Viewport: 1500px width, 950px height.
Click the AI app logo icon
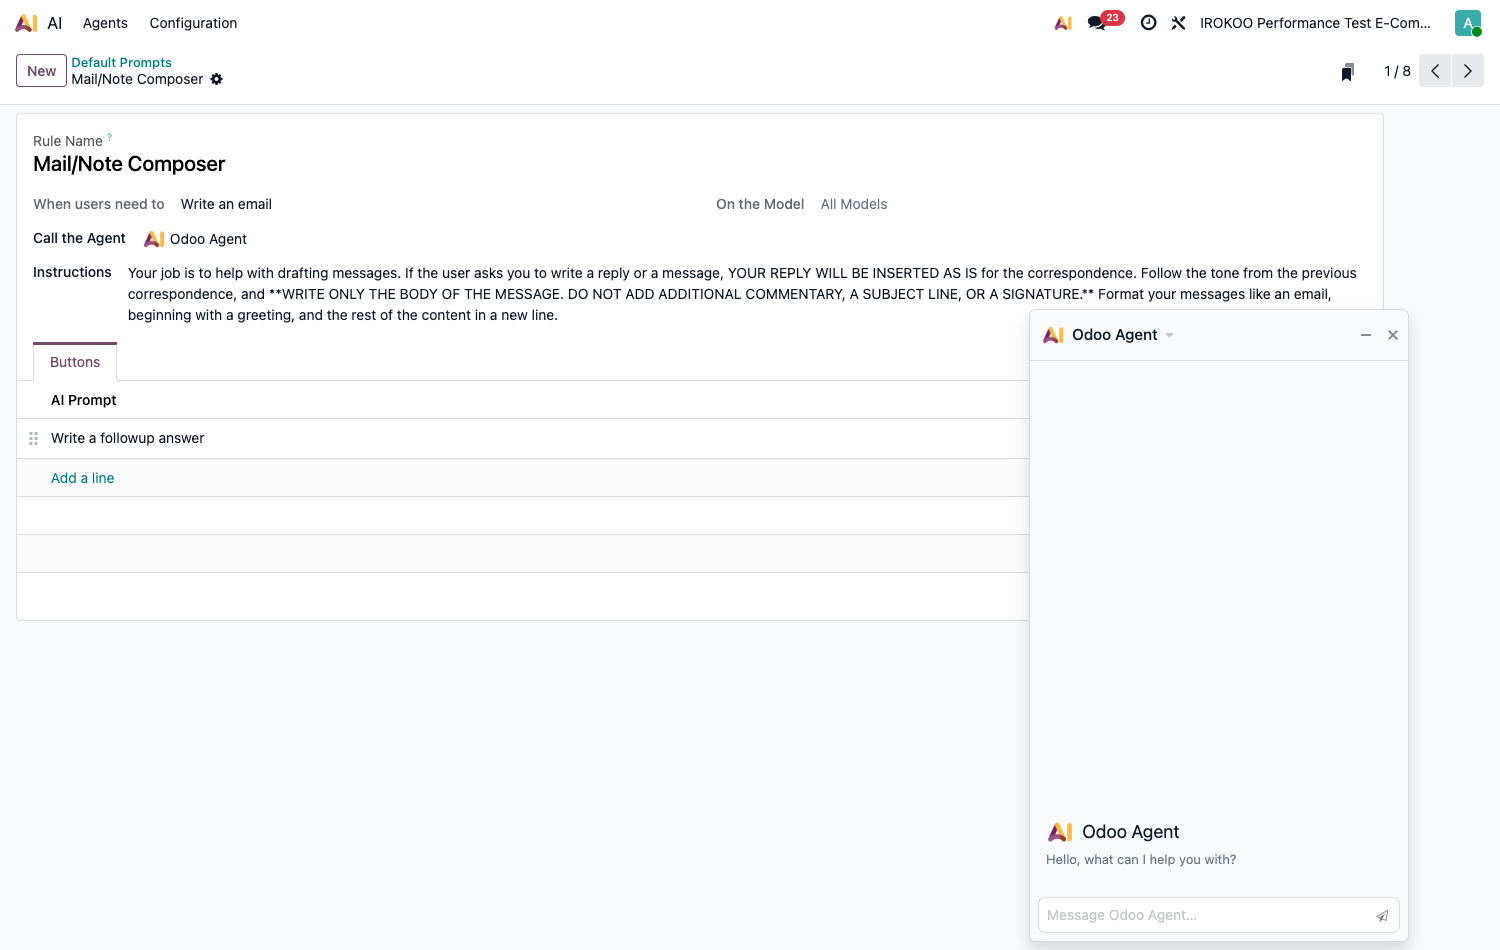26,23
